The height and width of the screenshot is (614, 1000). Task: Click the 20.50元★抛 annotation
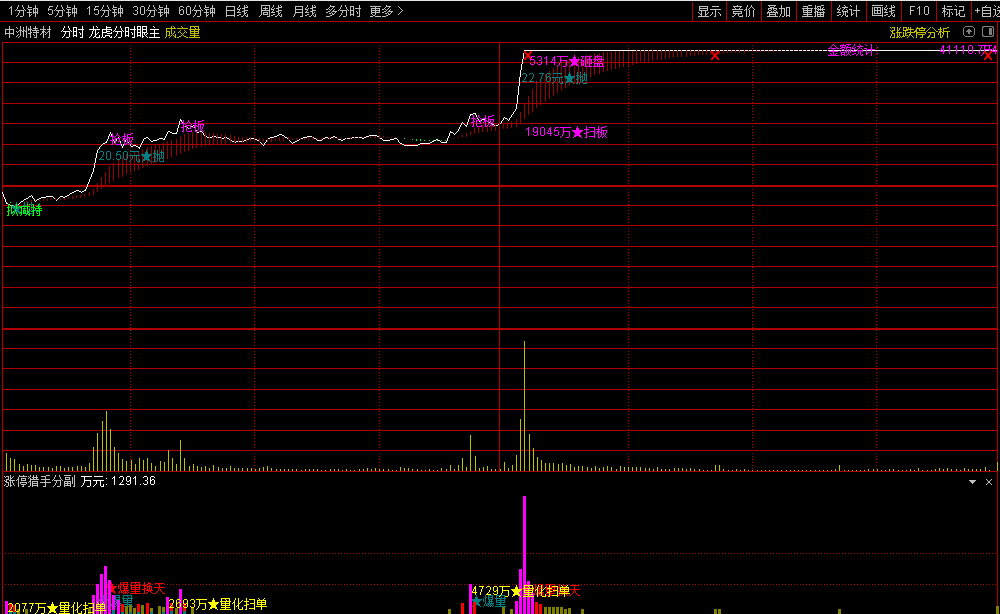point(131,156)
